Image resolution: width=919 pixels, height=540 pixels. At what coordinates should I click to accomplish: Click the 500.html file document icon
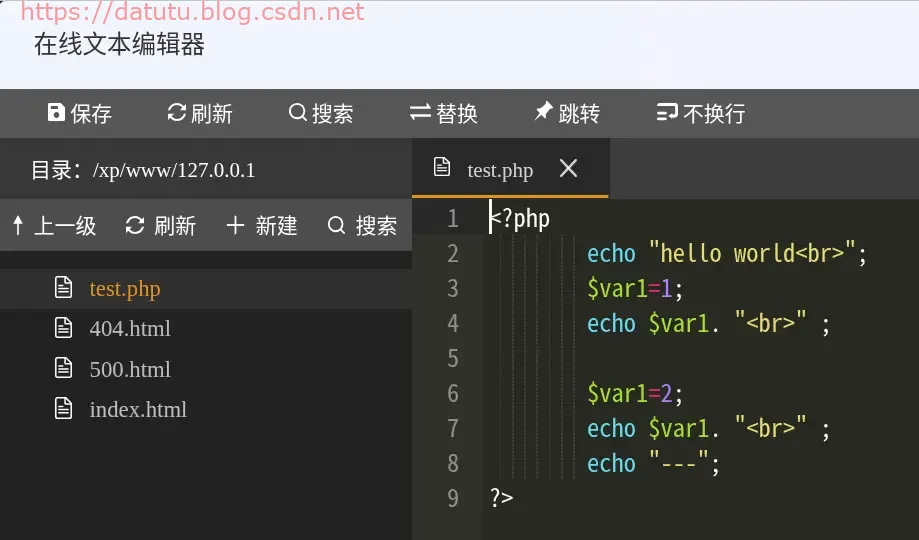click(63, 368)
